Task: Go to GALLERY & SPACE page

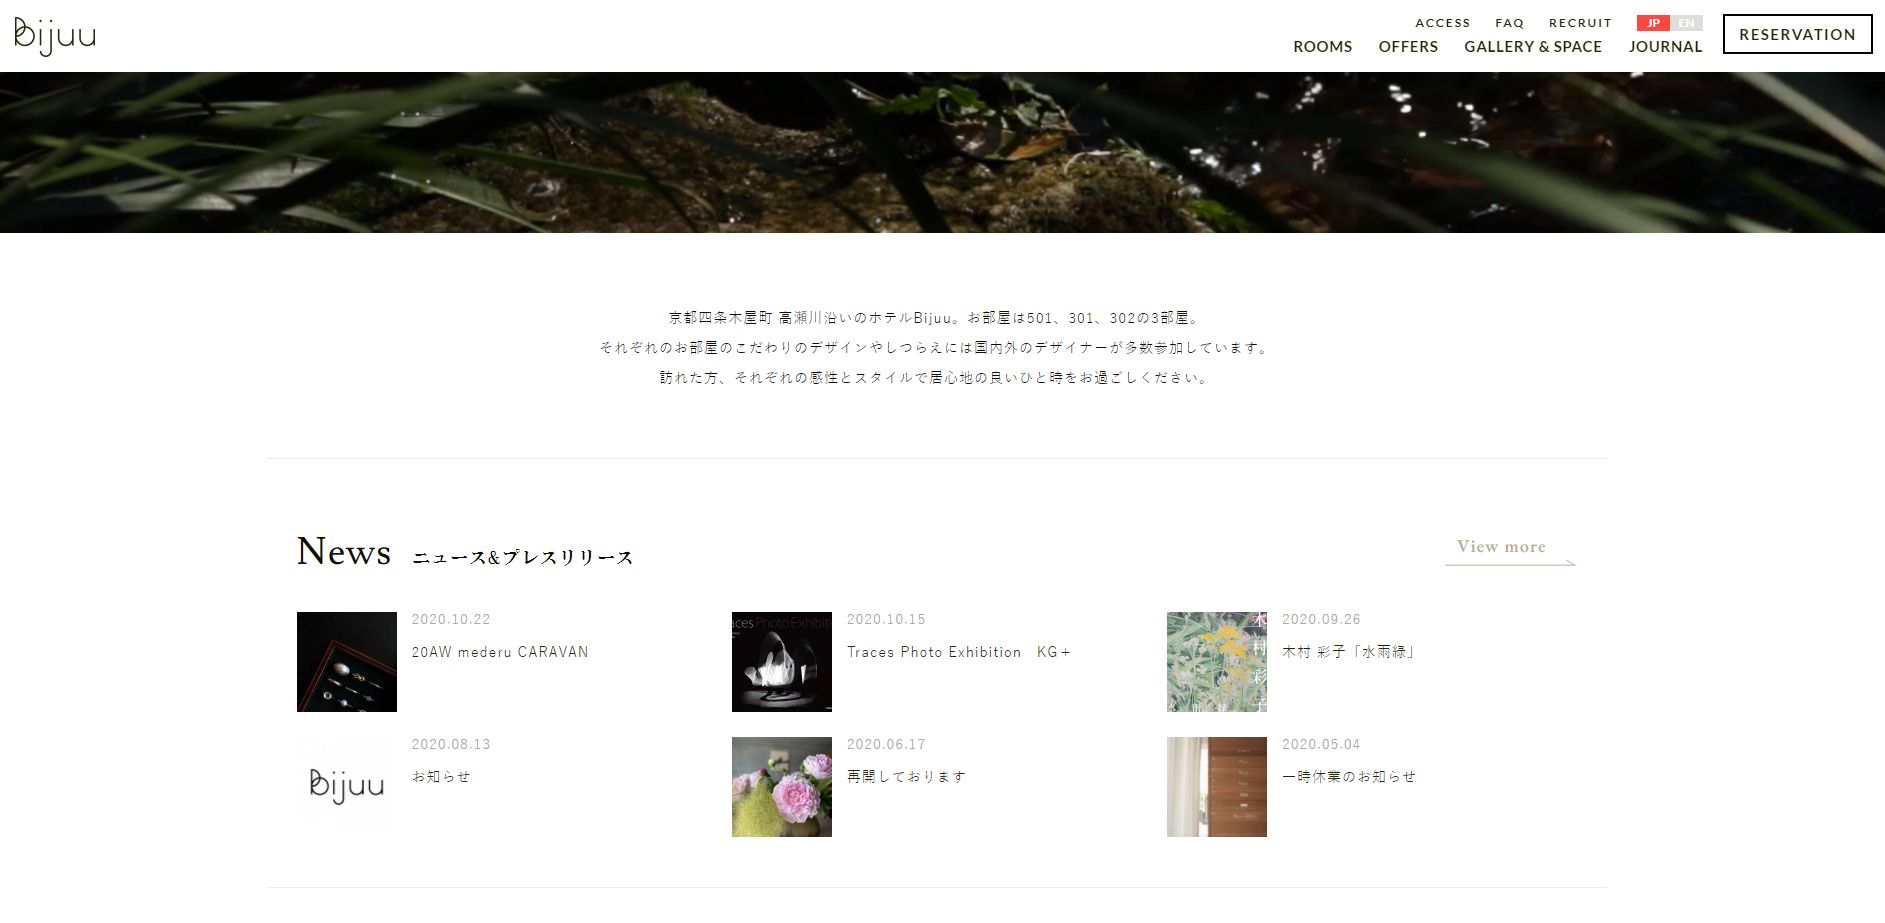Action: [1533, 47]
